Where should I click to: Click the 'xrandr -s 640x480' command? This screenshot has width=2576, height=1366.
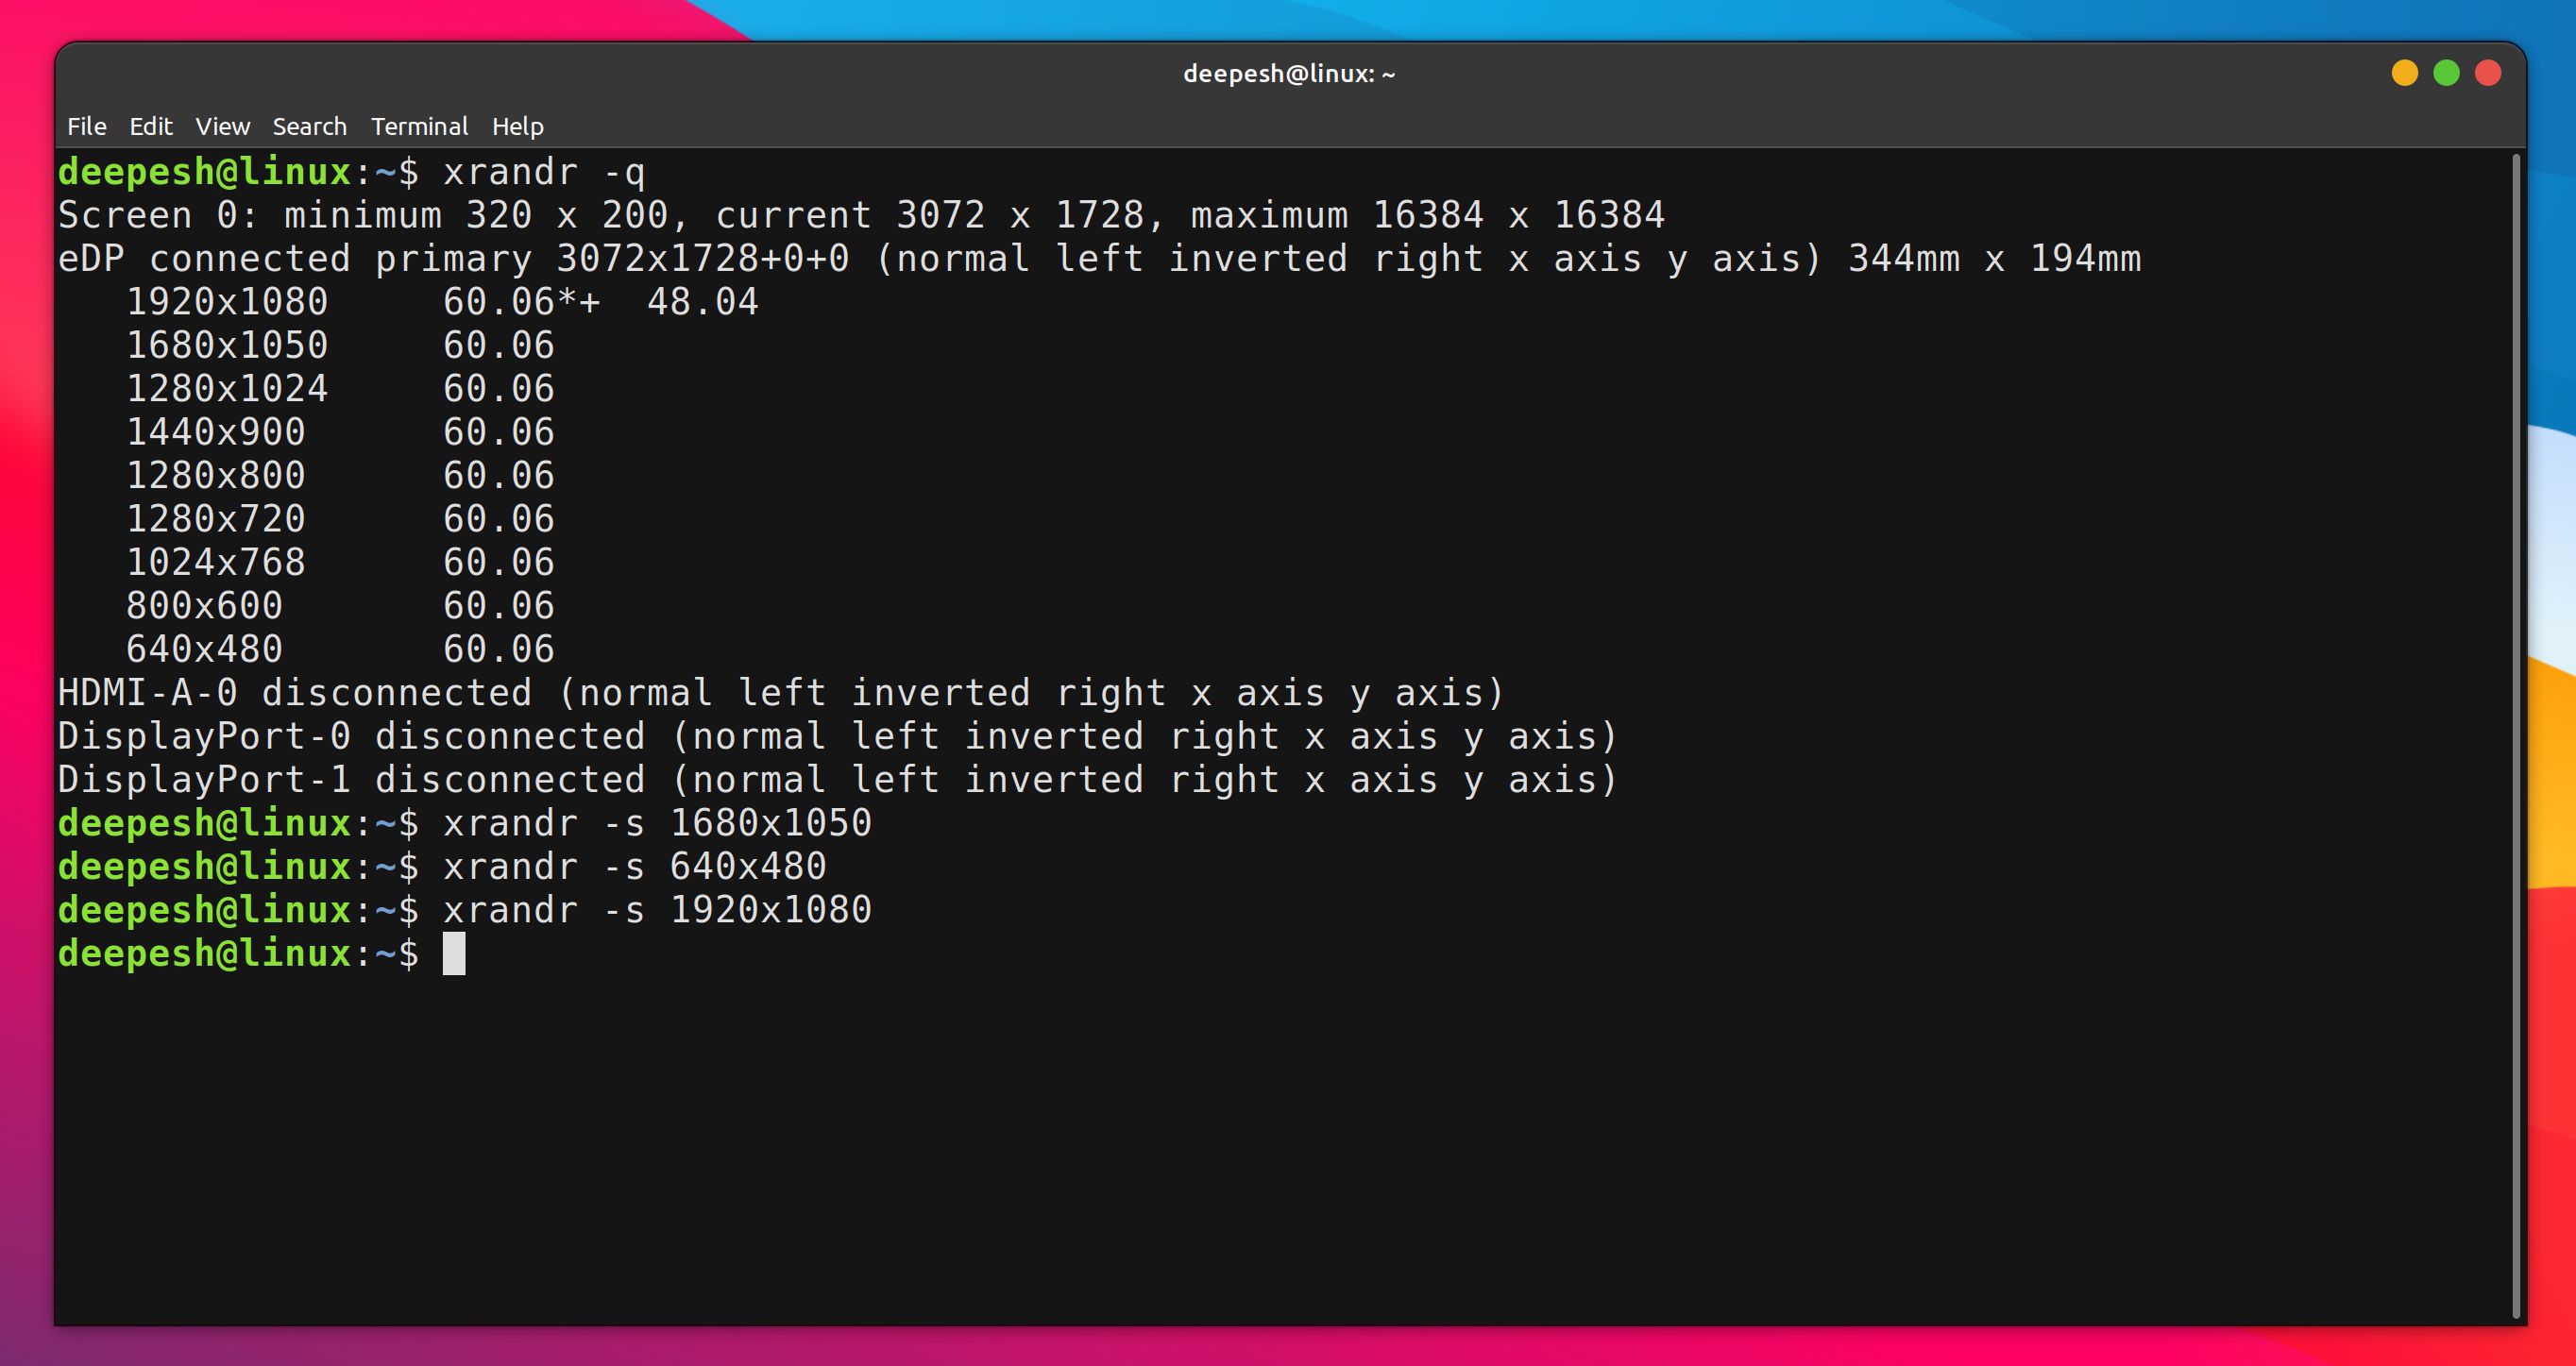pyautogui.click(x=634, y=867)
